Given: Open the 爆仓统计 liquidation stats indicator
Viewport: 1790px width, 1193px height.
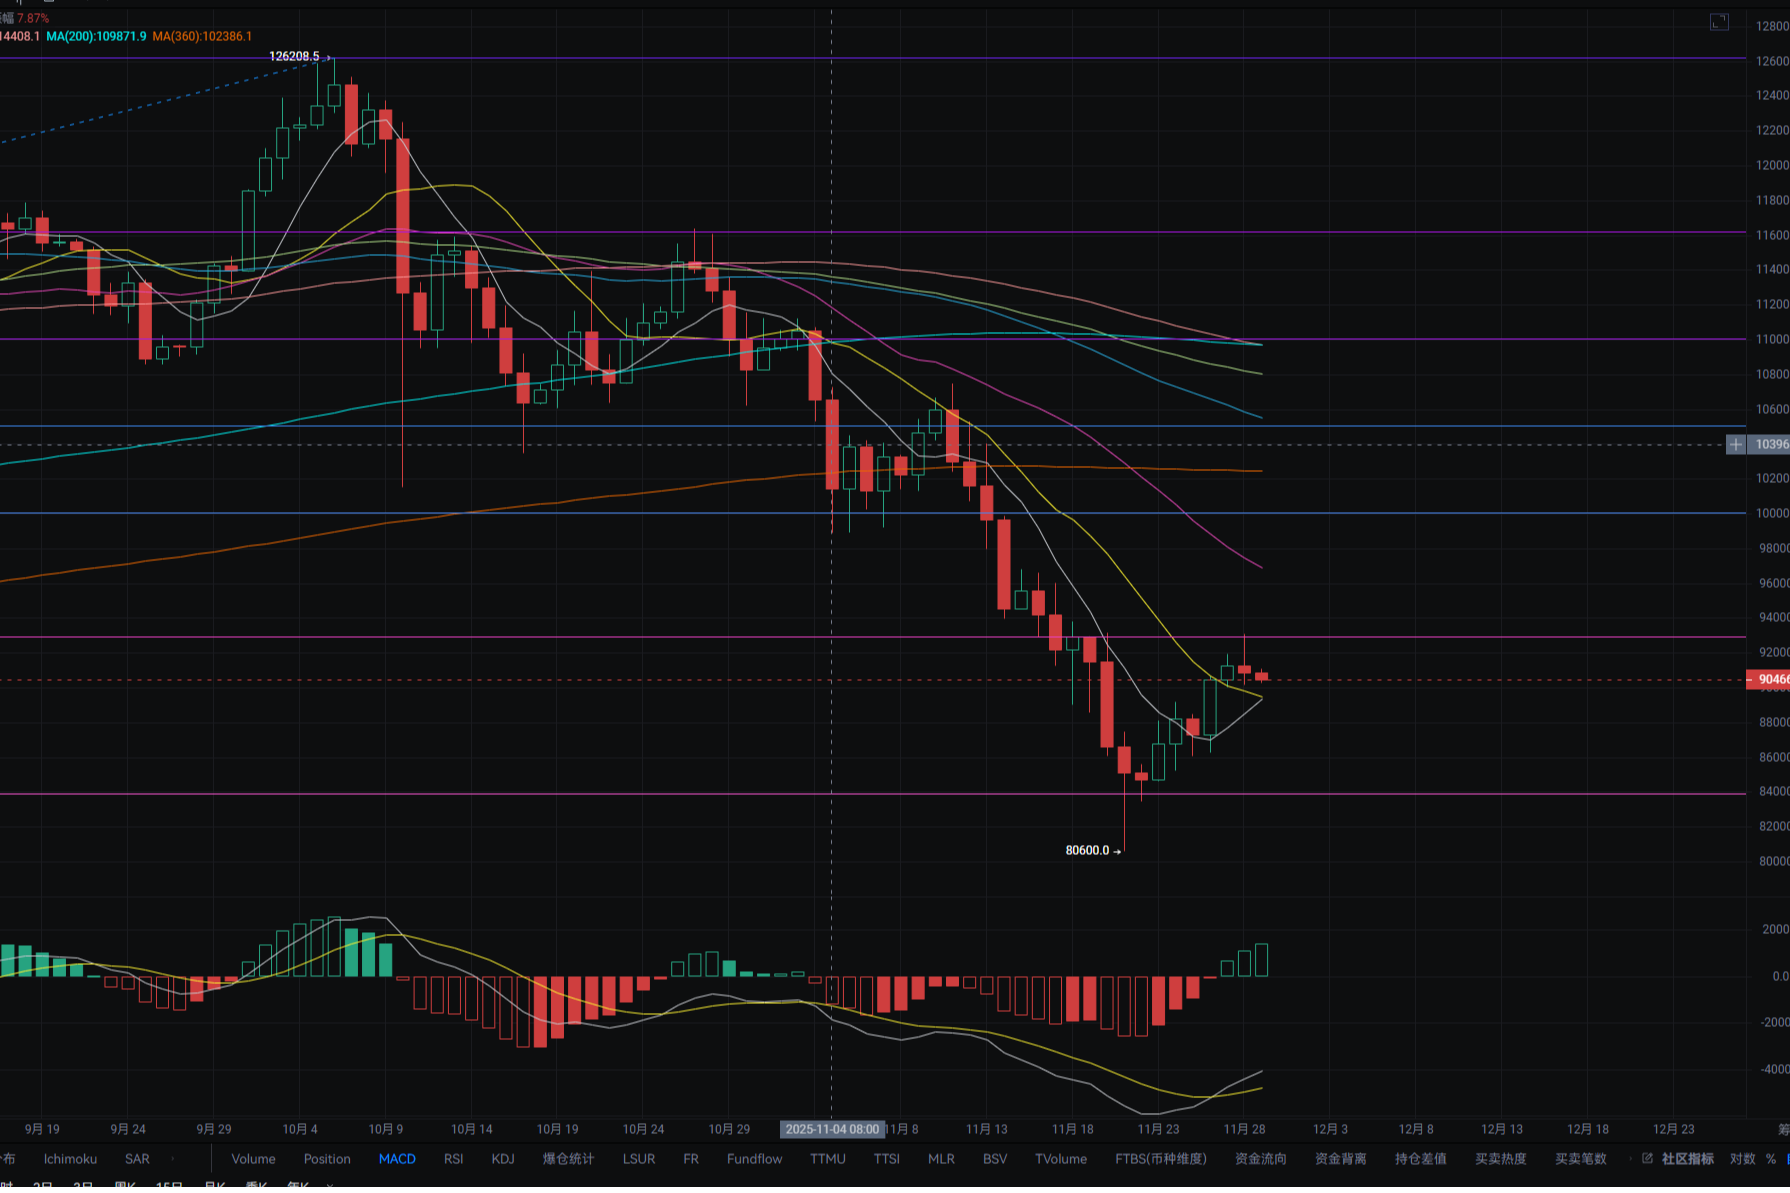Looking at the screenshot, I should tap(568, 1159).
